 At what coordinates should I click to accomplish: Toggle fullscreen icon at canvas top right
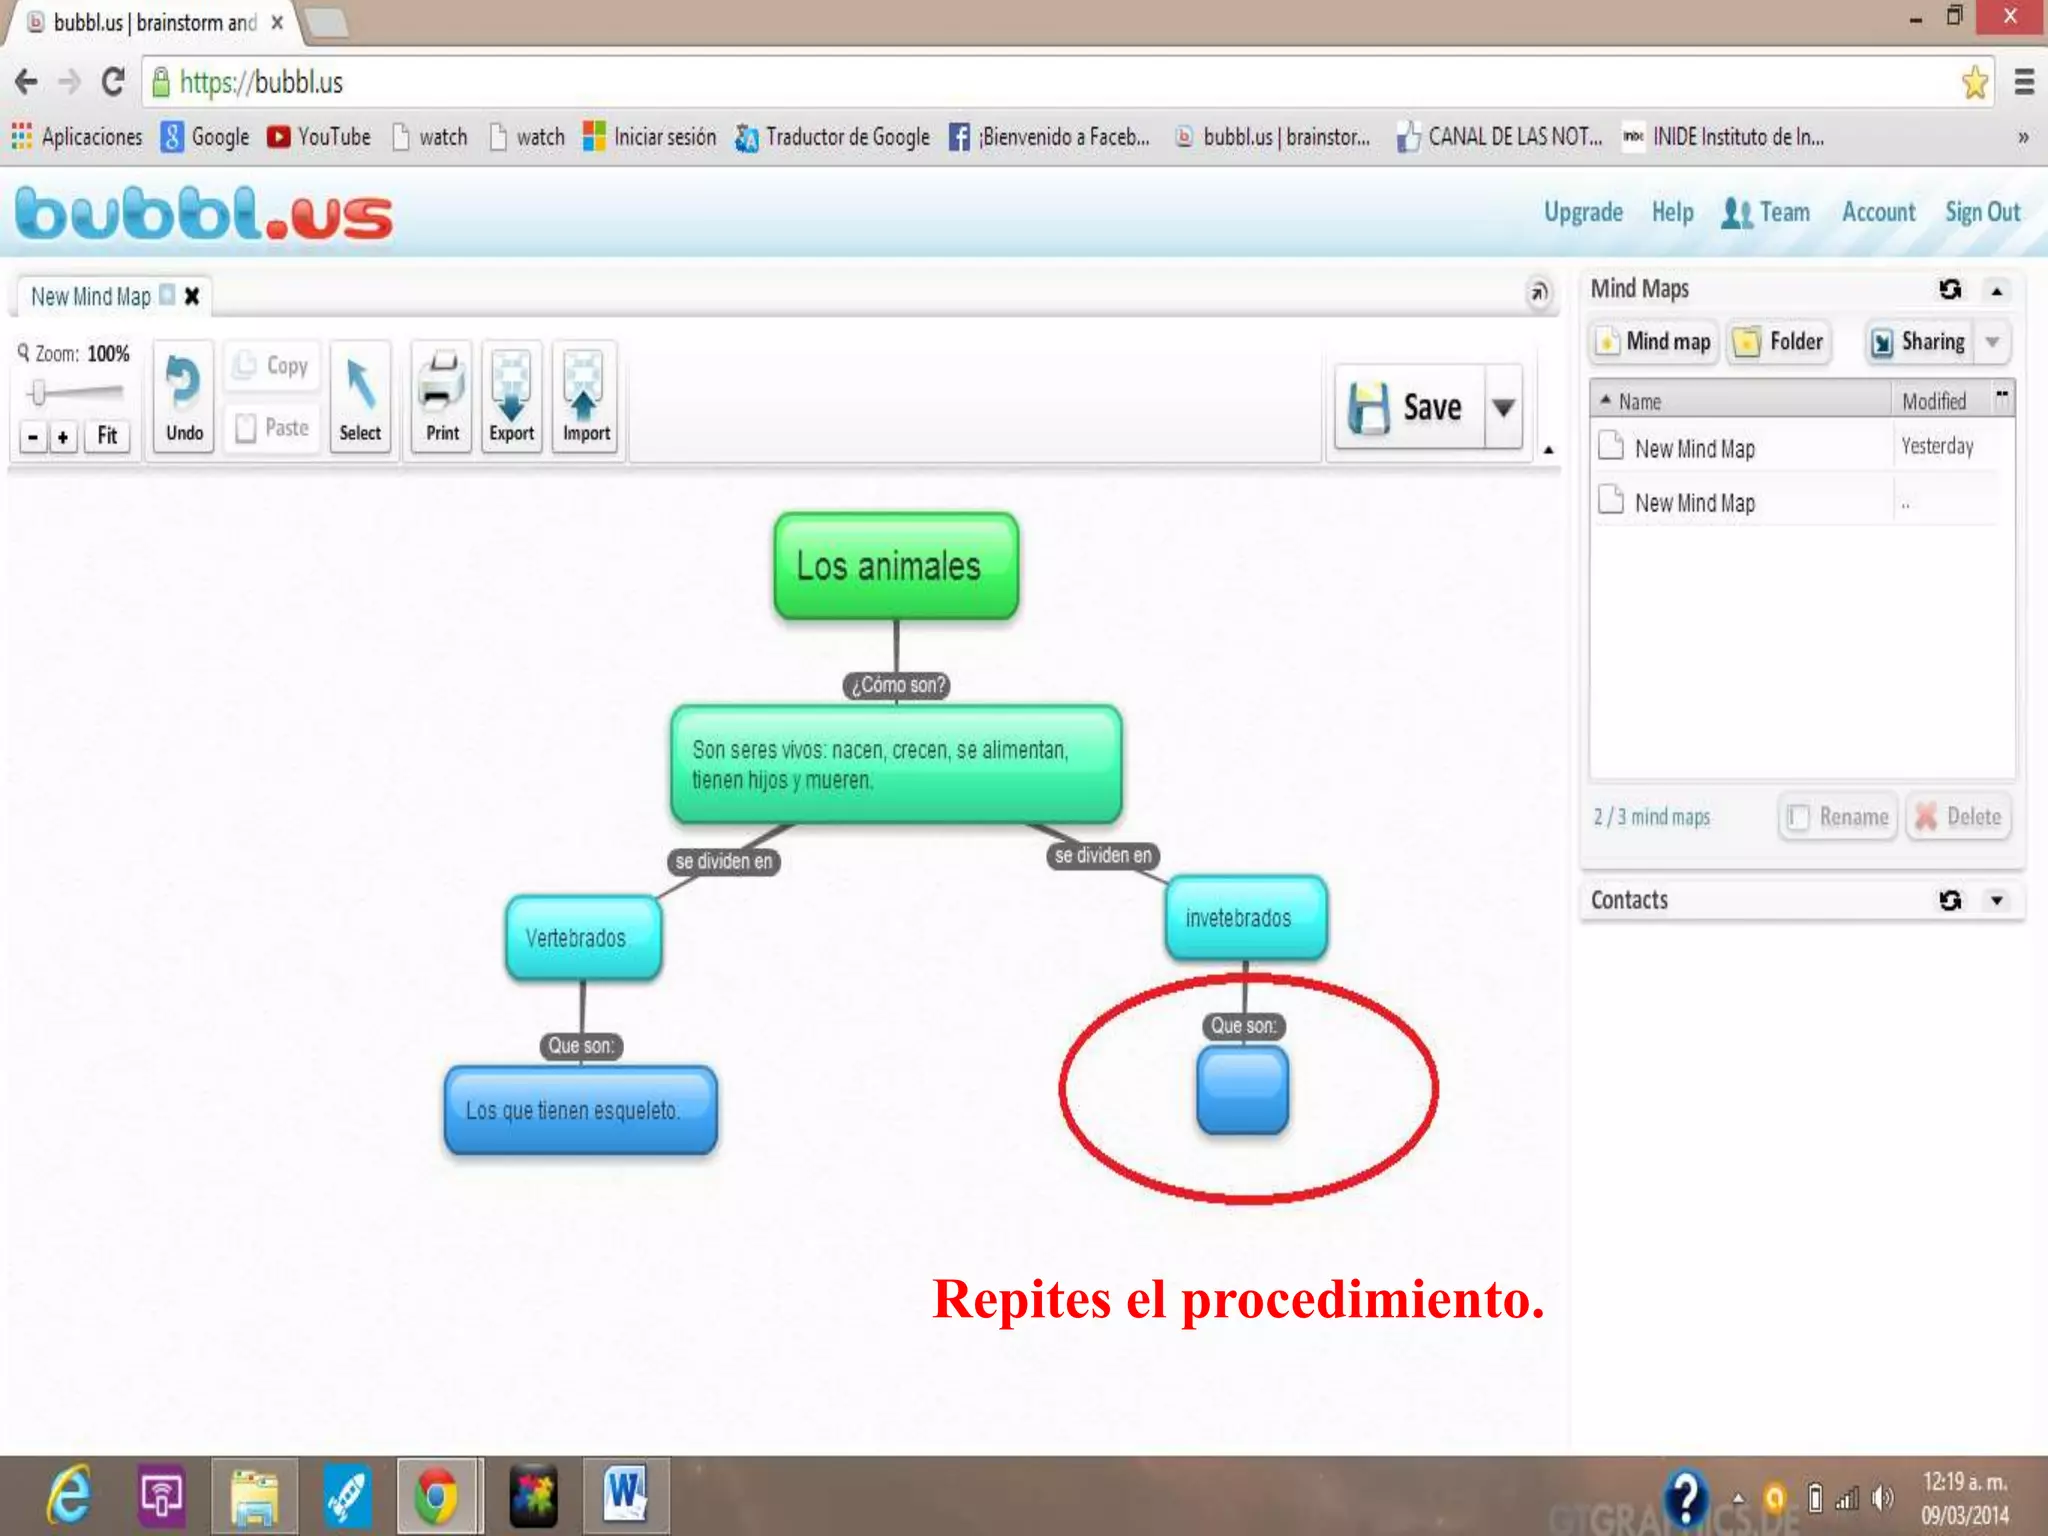tap(1538, 292)
